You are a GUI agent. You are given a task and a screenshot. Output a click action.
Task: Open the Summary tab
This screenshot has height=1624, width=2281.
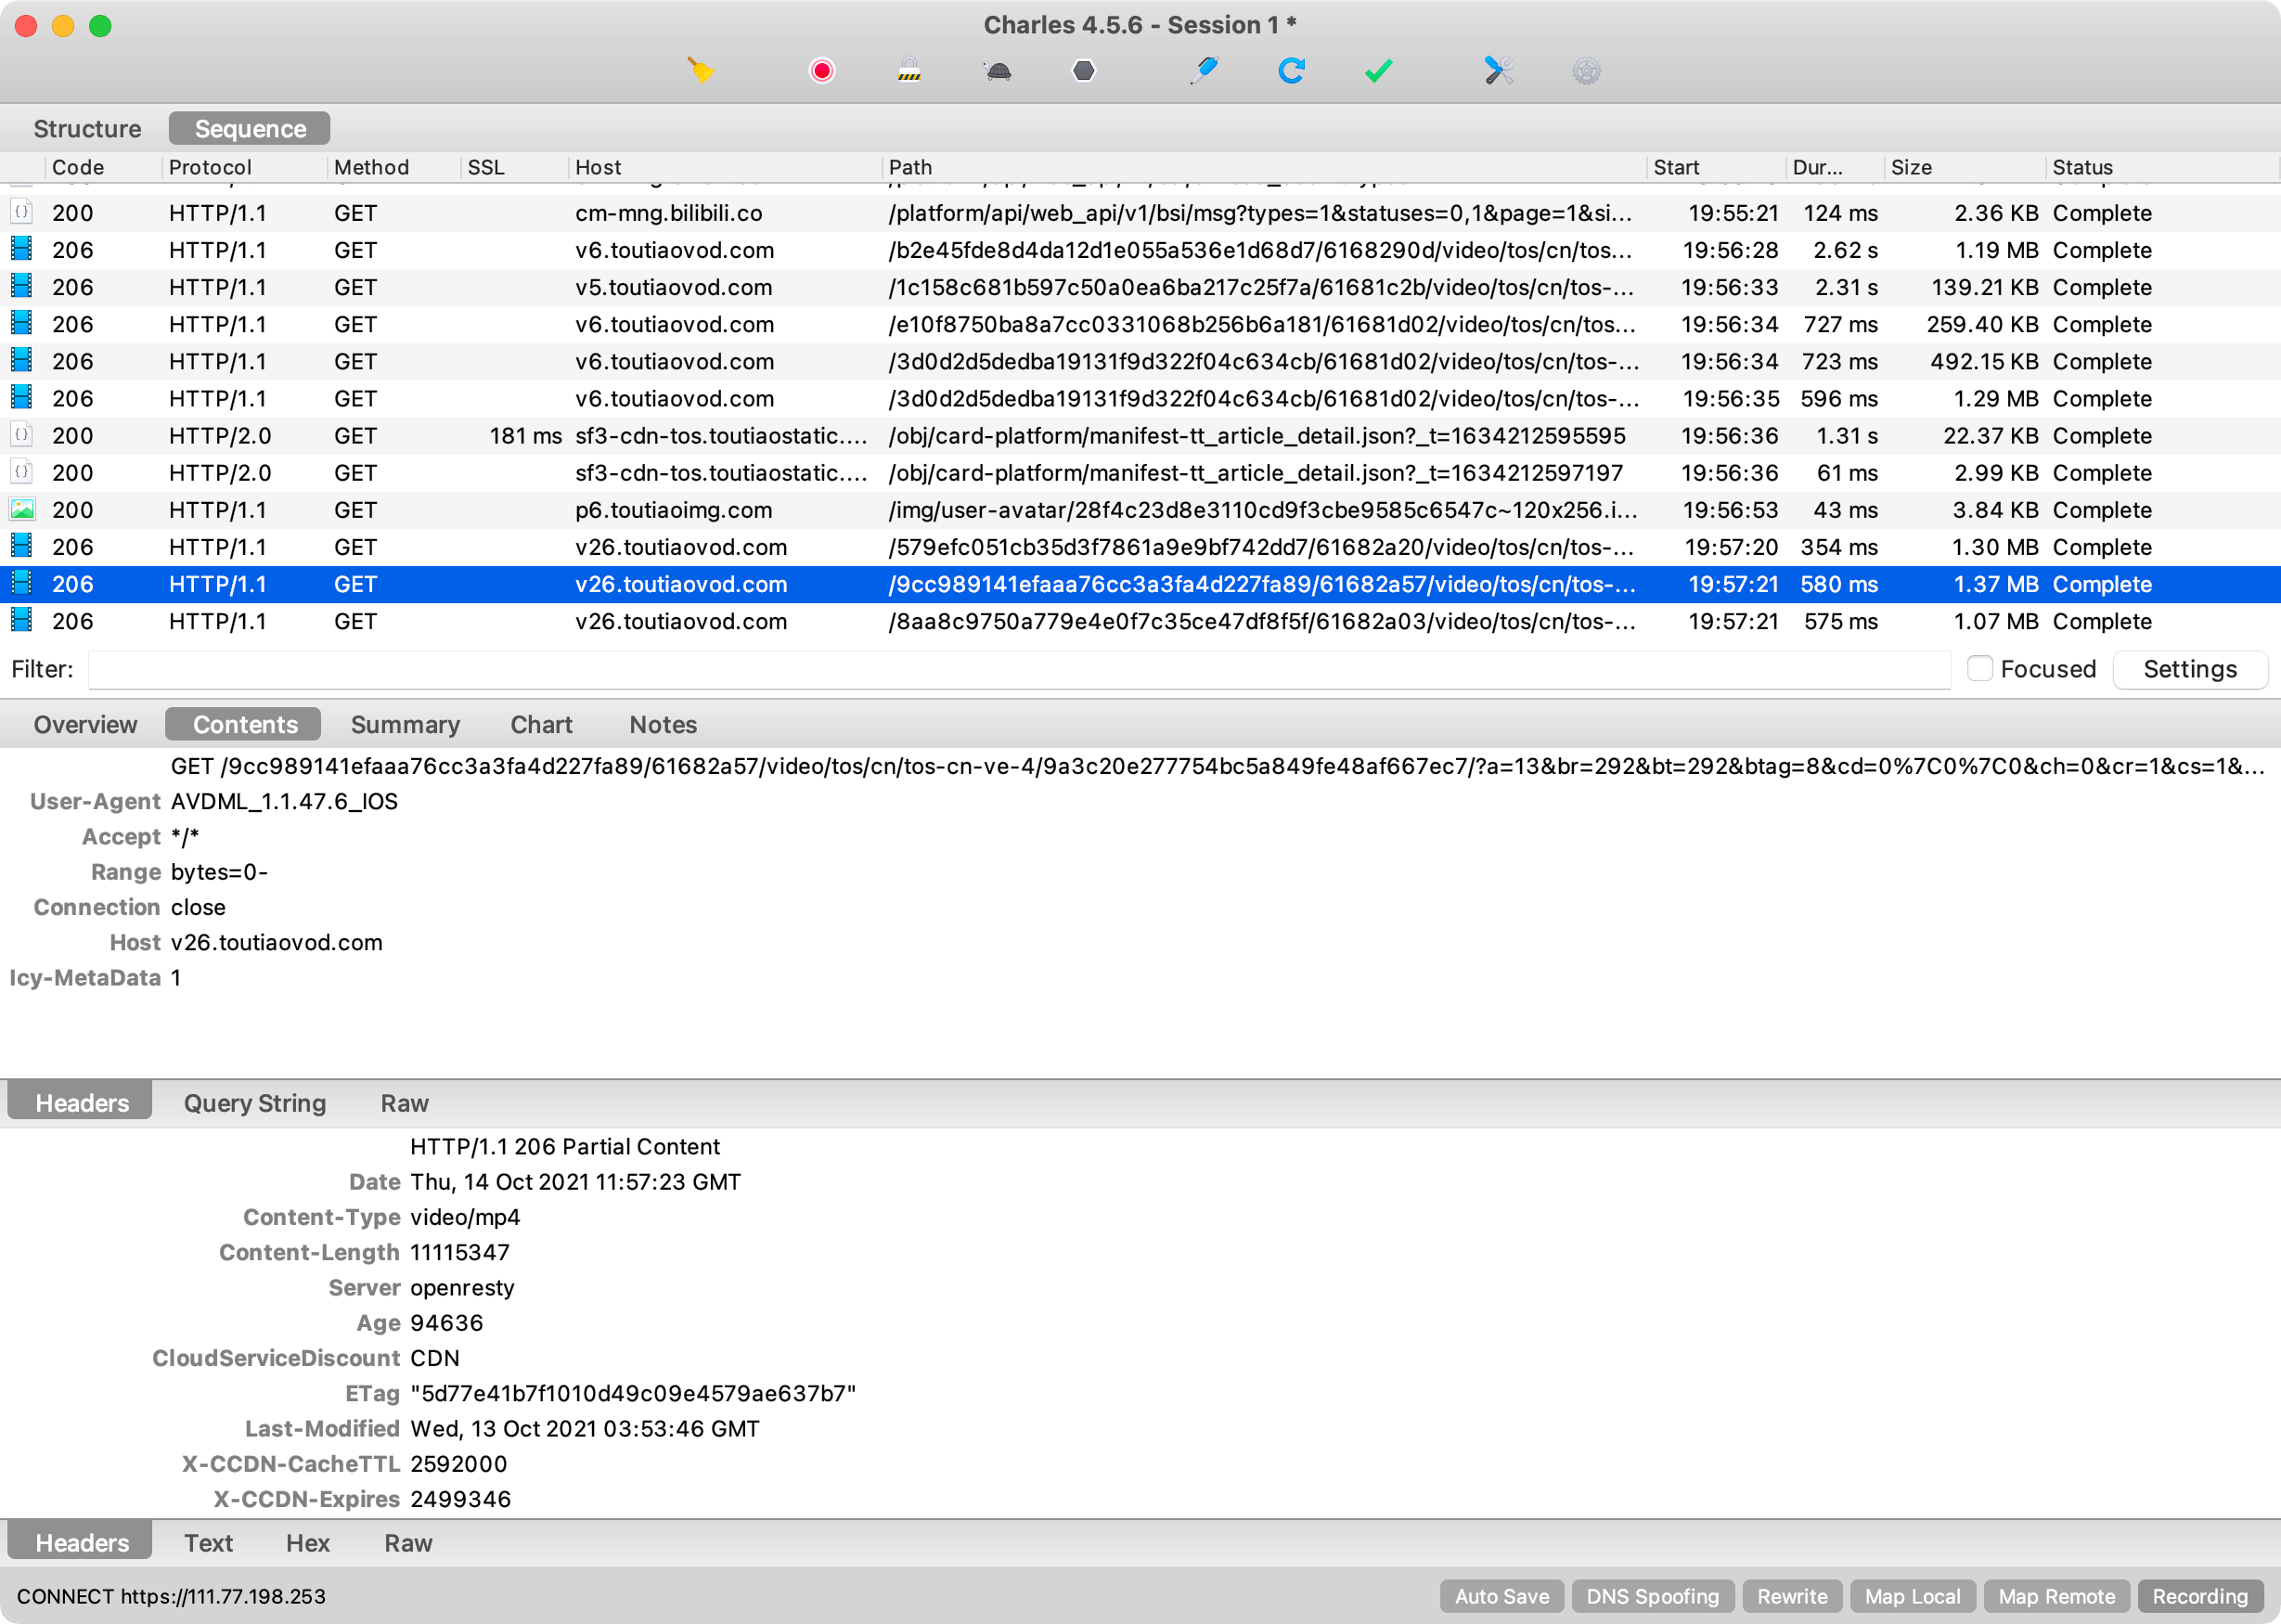(405, 725)
